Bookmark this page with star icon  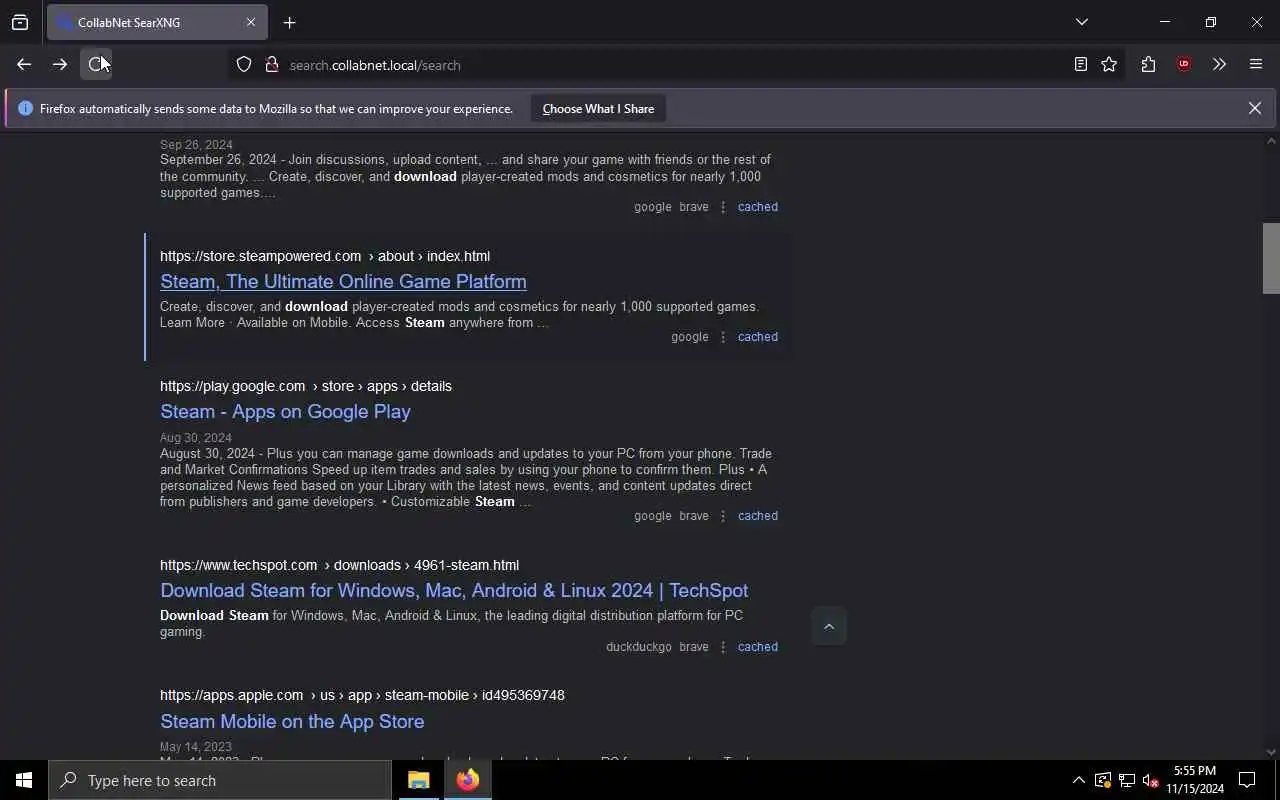click(1109, 65)
